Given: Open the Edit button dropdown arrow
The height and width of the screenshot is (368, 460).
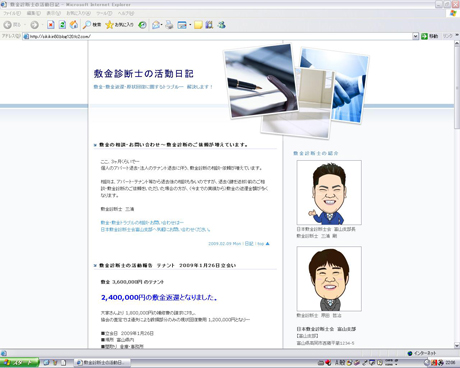Looking at the screenshot, I should [190, 25].
